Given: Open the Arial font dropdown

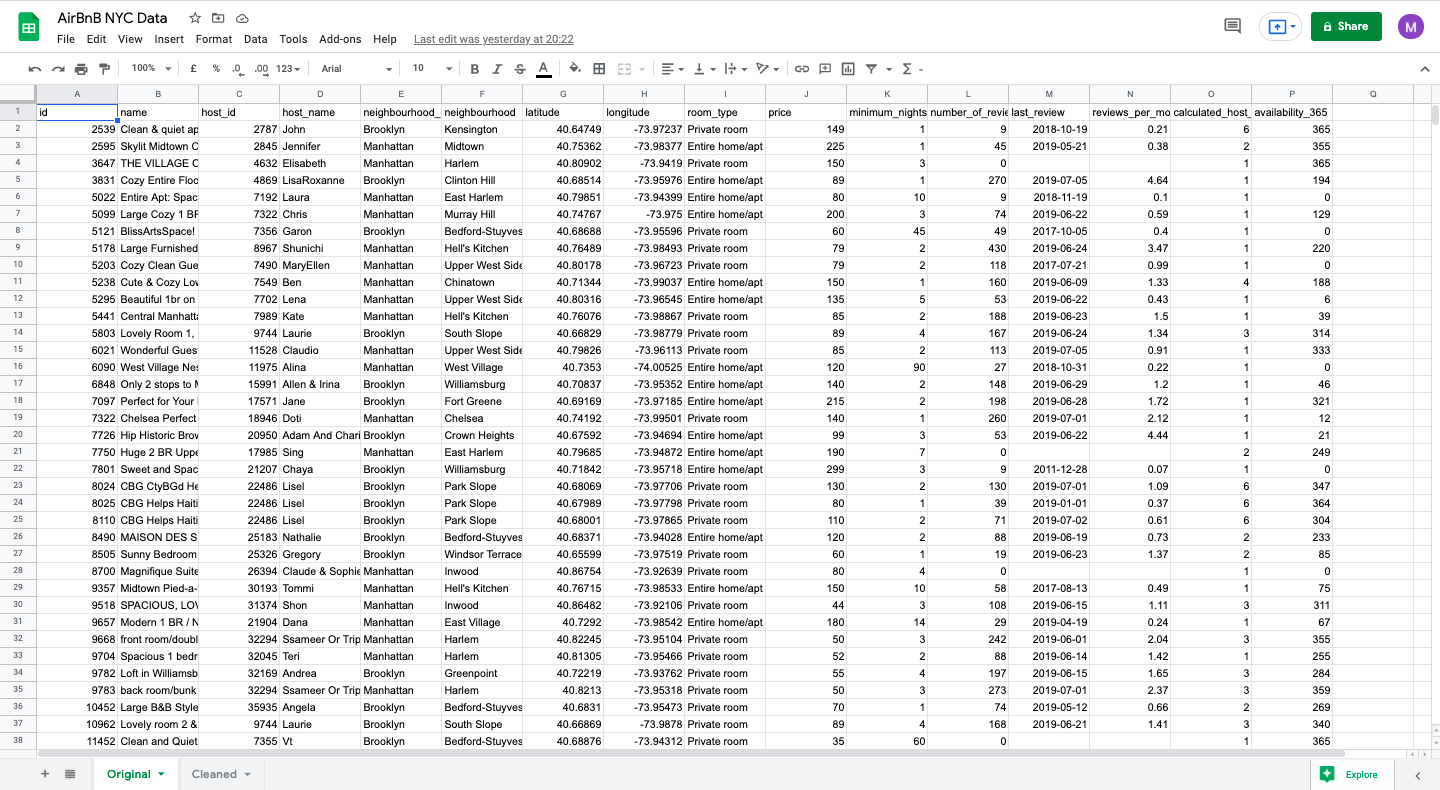Looking at the screenshot, I should click(x=356, y=69).
